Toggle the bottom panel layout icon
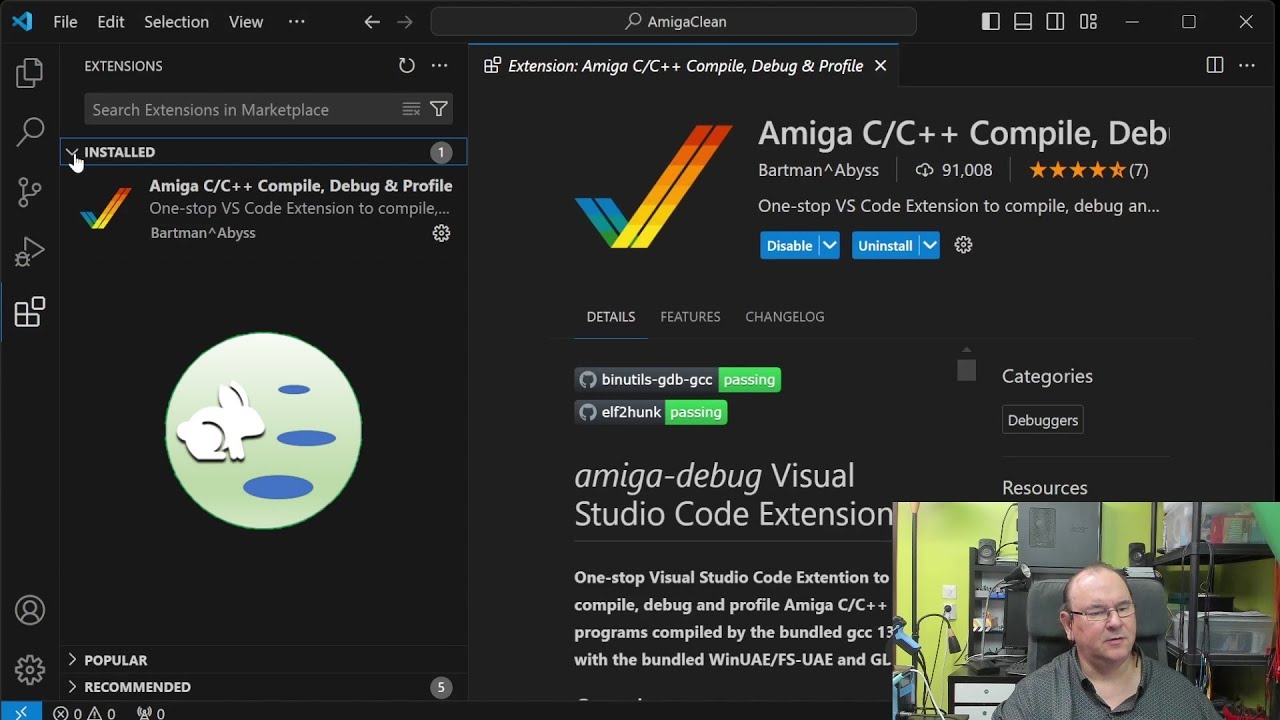The width and height of the screenshot is (1280, 720). 1022,22
